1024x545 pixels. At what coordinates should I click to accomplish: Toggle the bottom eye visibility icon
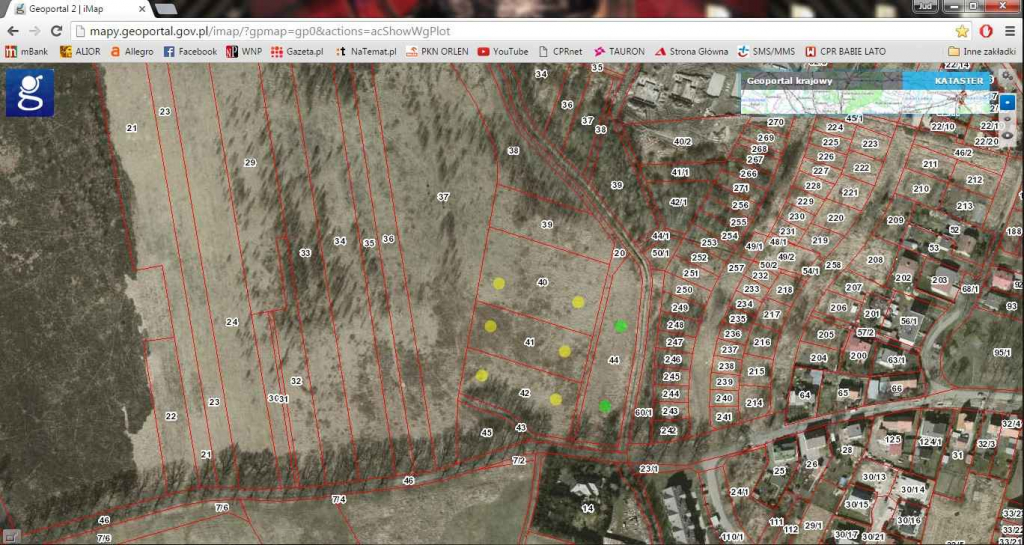(1007, 135)
